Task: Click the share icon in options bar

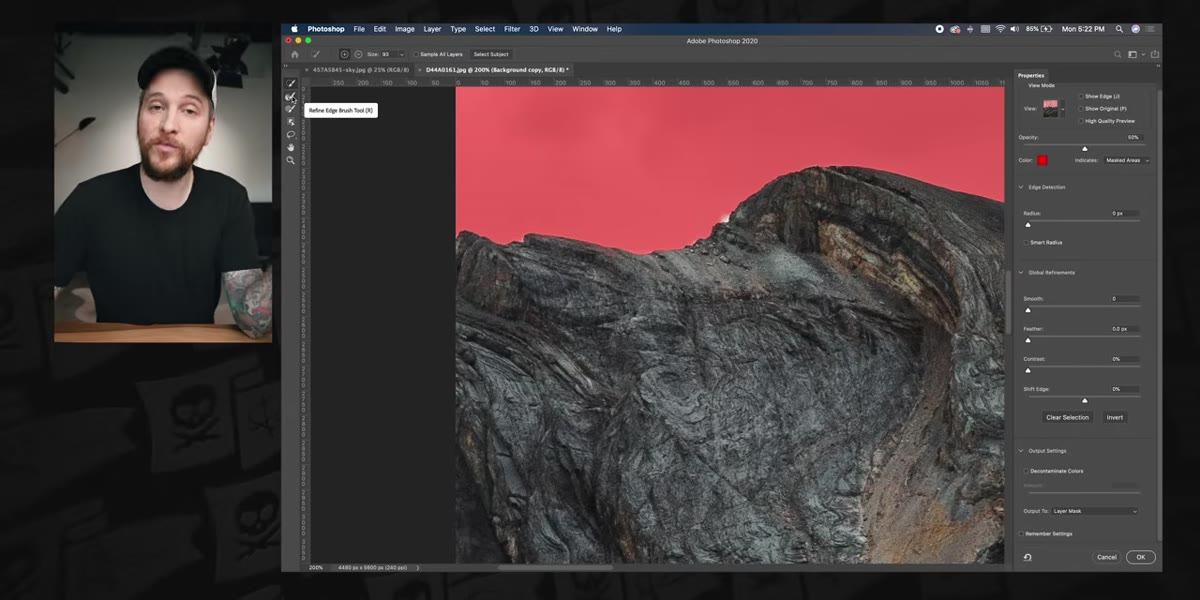Action: pyautogui.click(x=1155, y=54)
